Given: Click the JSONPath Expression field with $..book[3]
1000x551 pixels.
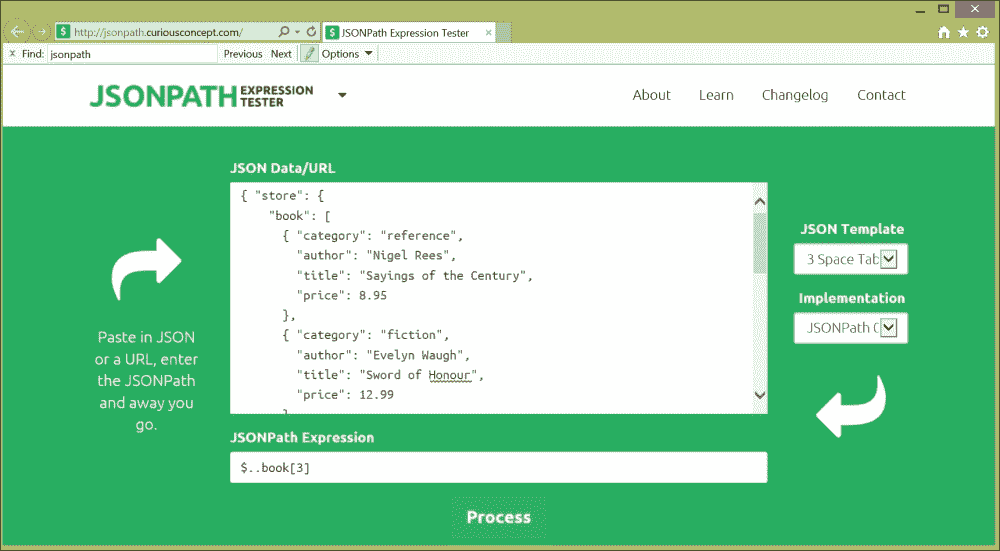Looking at the screenshot, I should click(x=498, y=467).
